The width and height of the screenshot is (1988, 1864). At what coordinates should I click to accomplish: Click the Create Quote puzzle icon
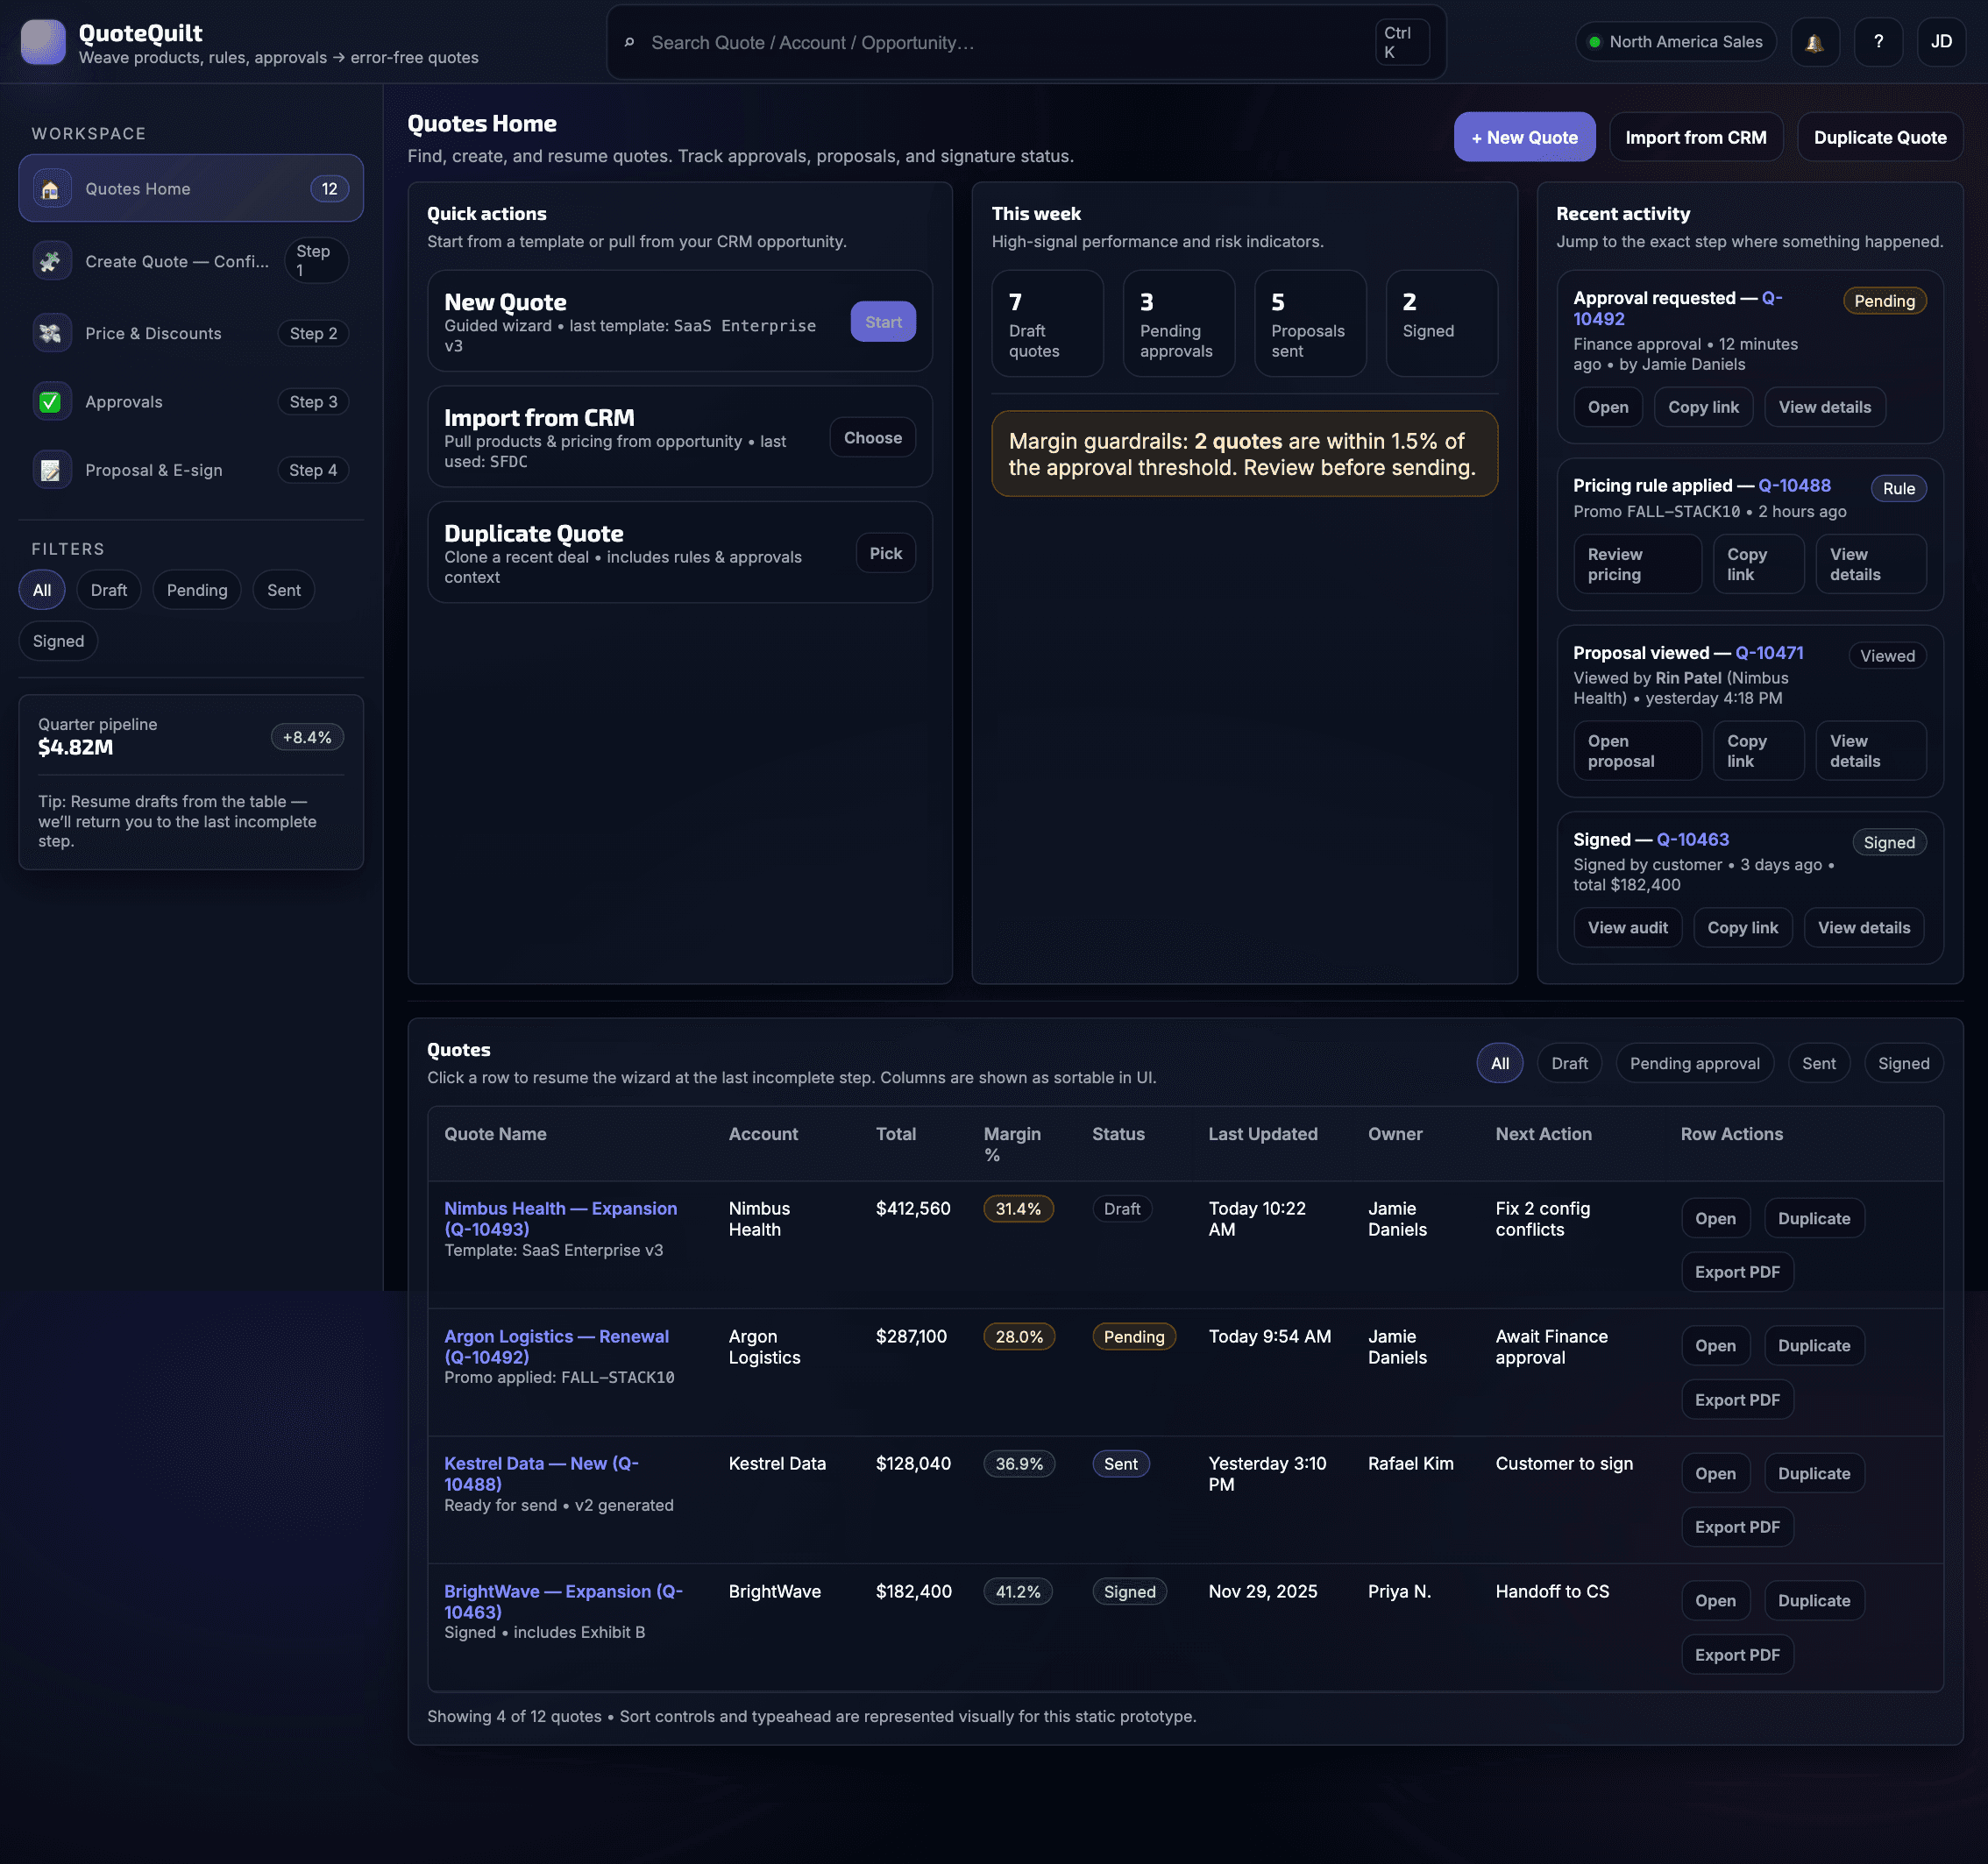click(51, 261)
